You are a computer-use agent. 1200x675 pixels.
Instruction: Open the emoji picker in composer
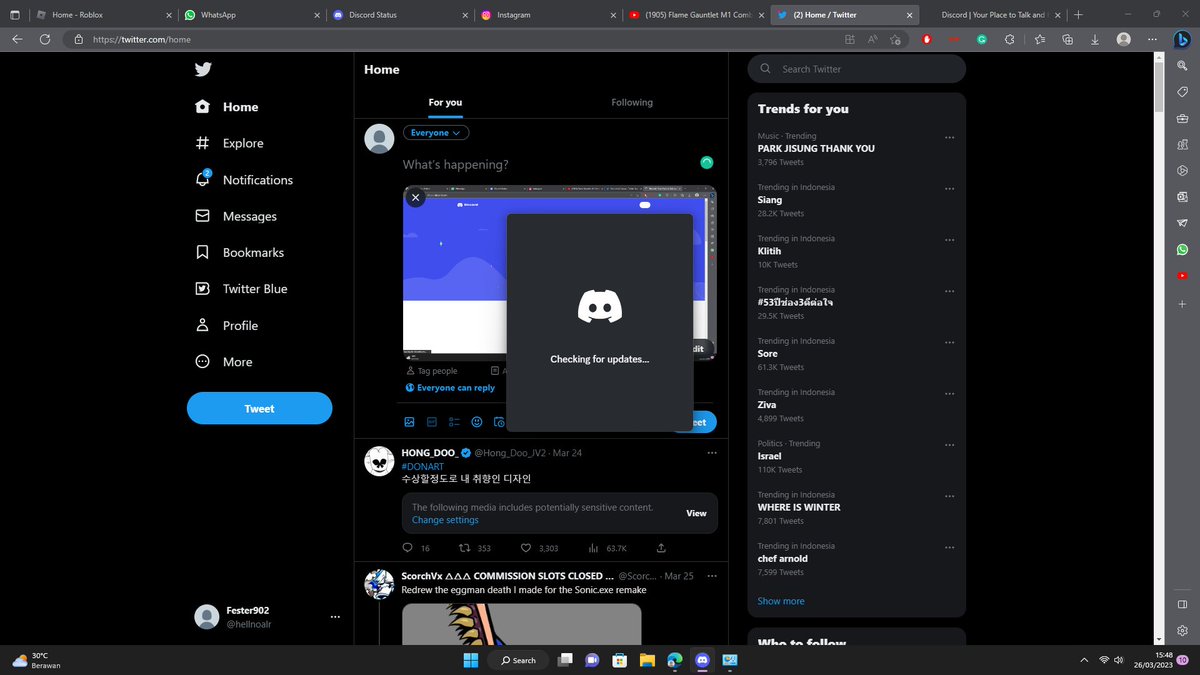(477, 422)
